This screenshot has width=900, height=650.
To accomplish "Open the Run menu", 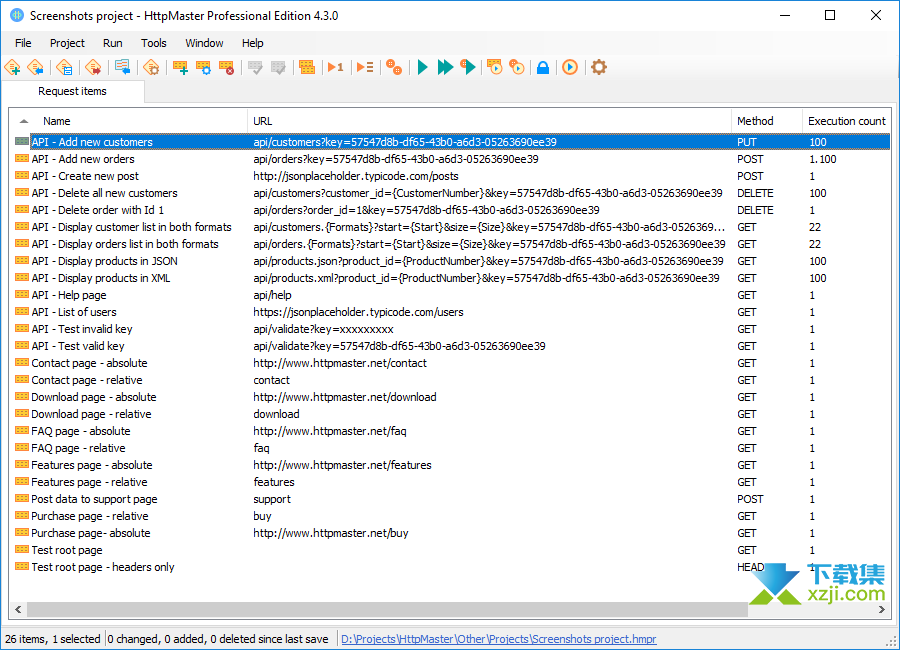I will 112,43.
